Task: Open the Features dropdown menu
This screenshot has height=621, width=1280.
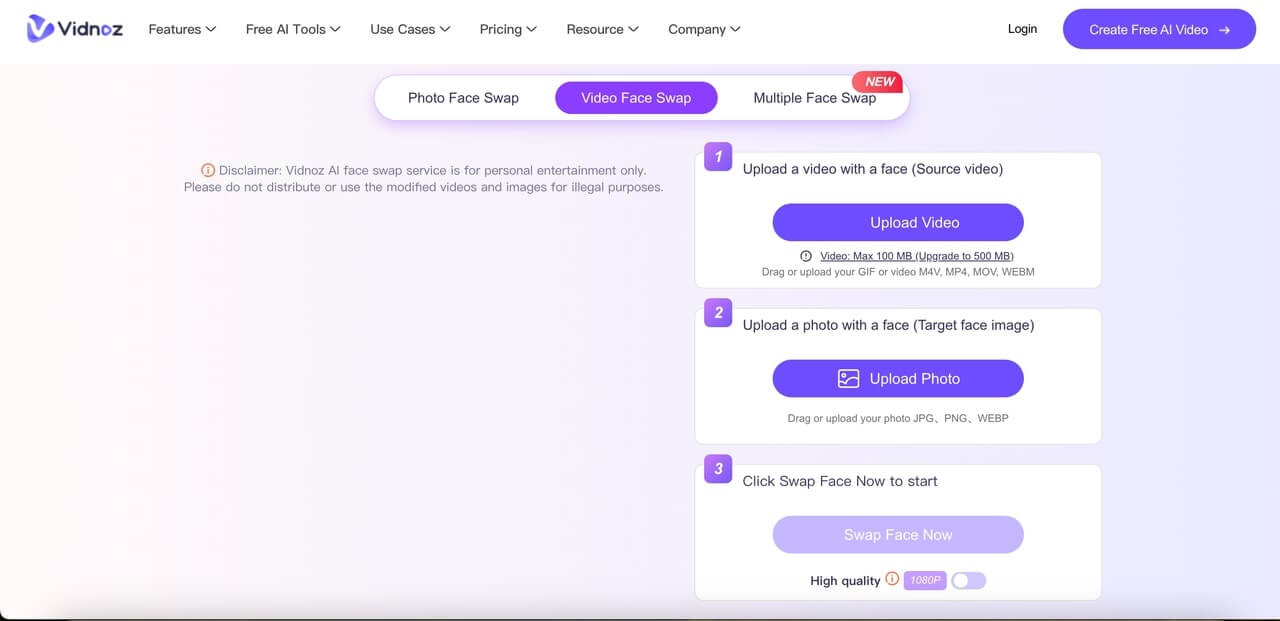Action: (x=182, y=29)
